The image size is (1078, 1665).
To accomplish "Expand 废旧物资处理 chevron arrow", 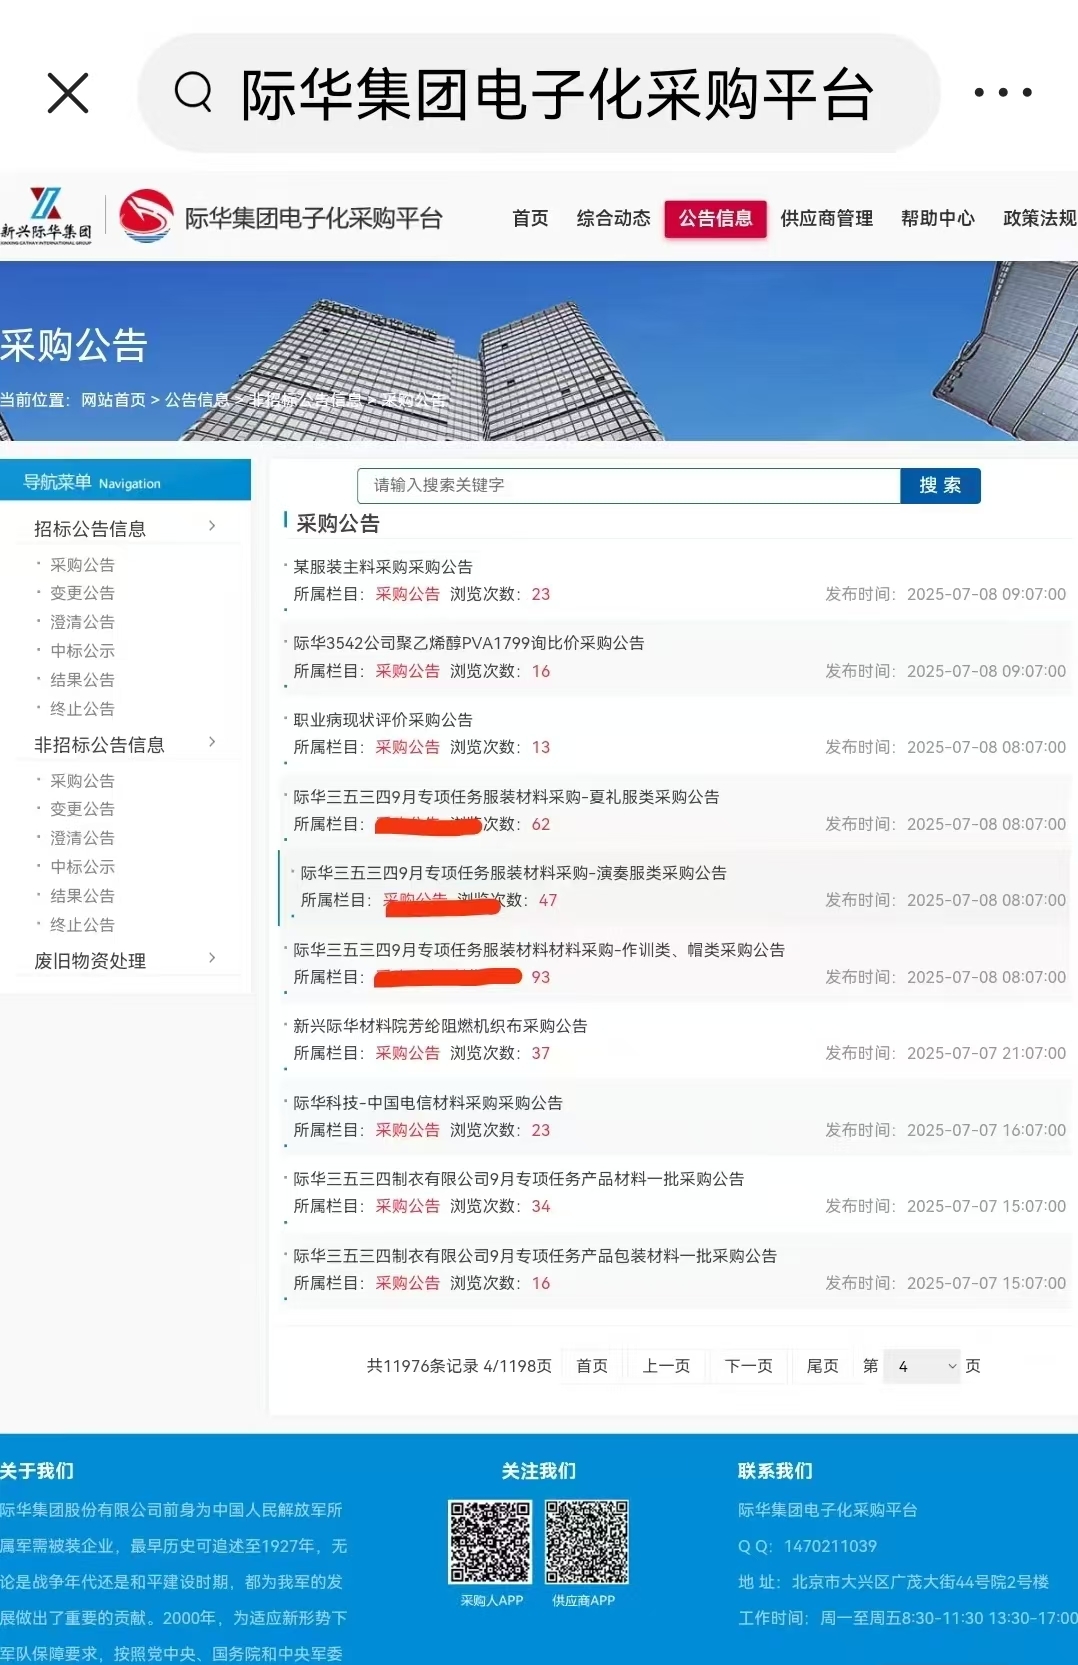I will click(212, 958).
